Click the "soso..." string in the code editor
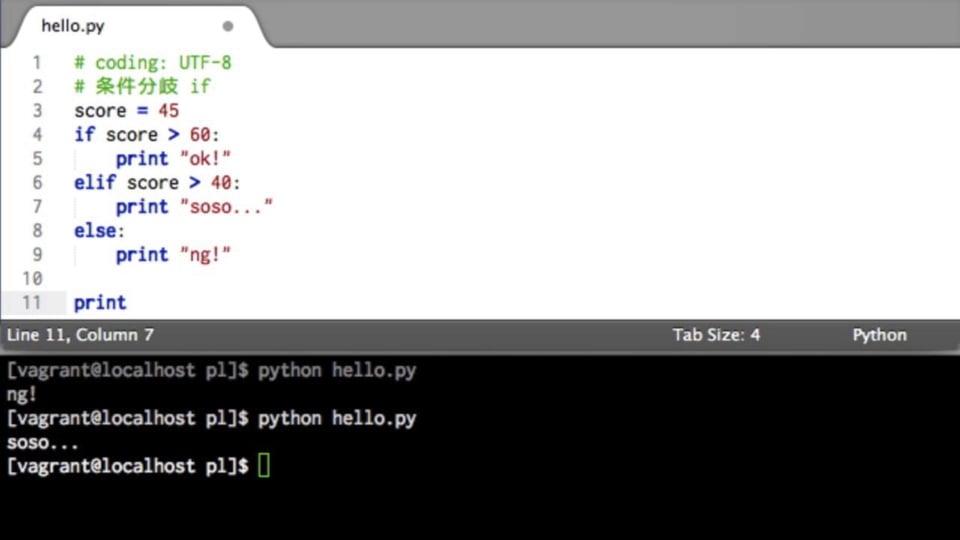960x540 pixels. (226, 207)
